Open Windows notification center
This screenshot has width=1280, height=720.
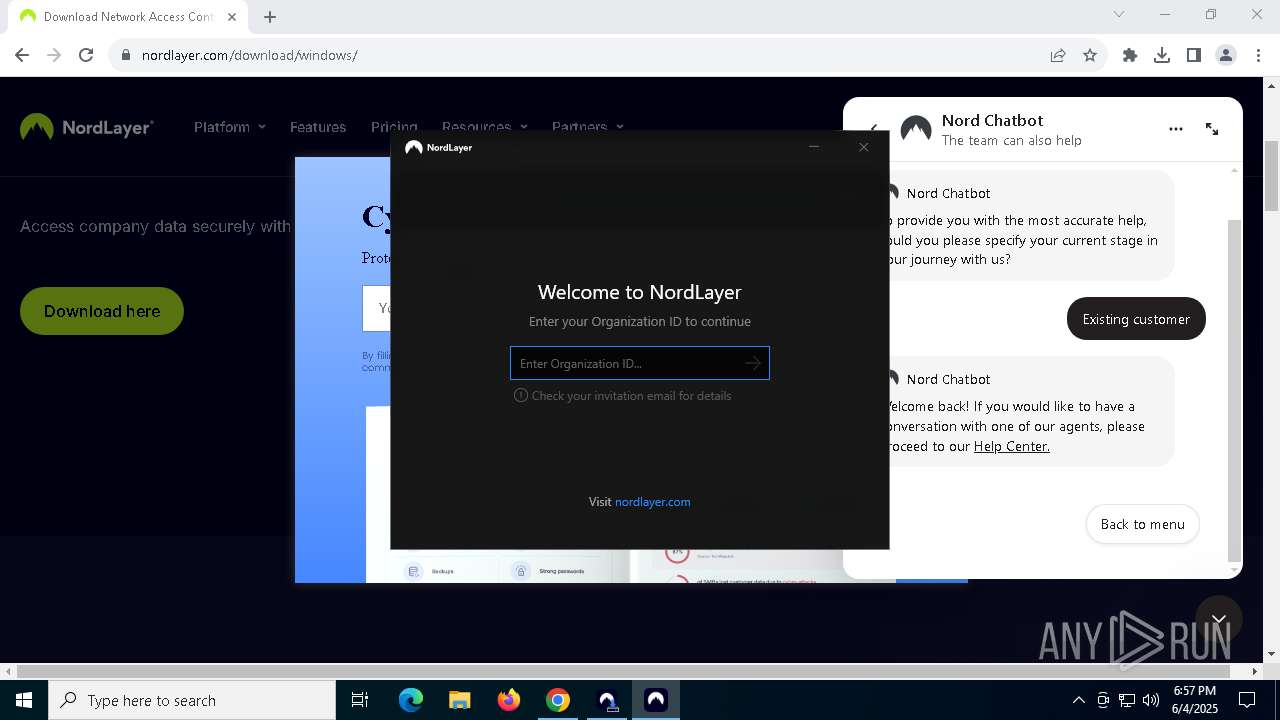pos(1247,700)
